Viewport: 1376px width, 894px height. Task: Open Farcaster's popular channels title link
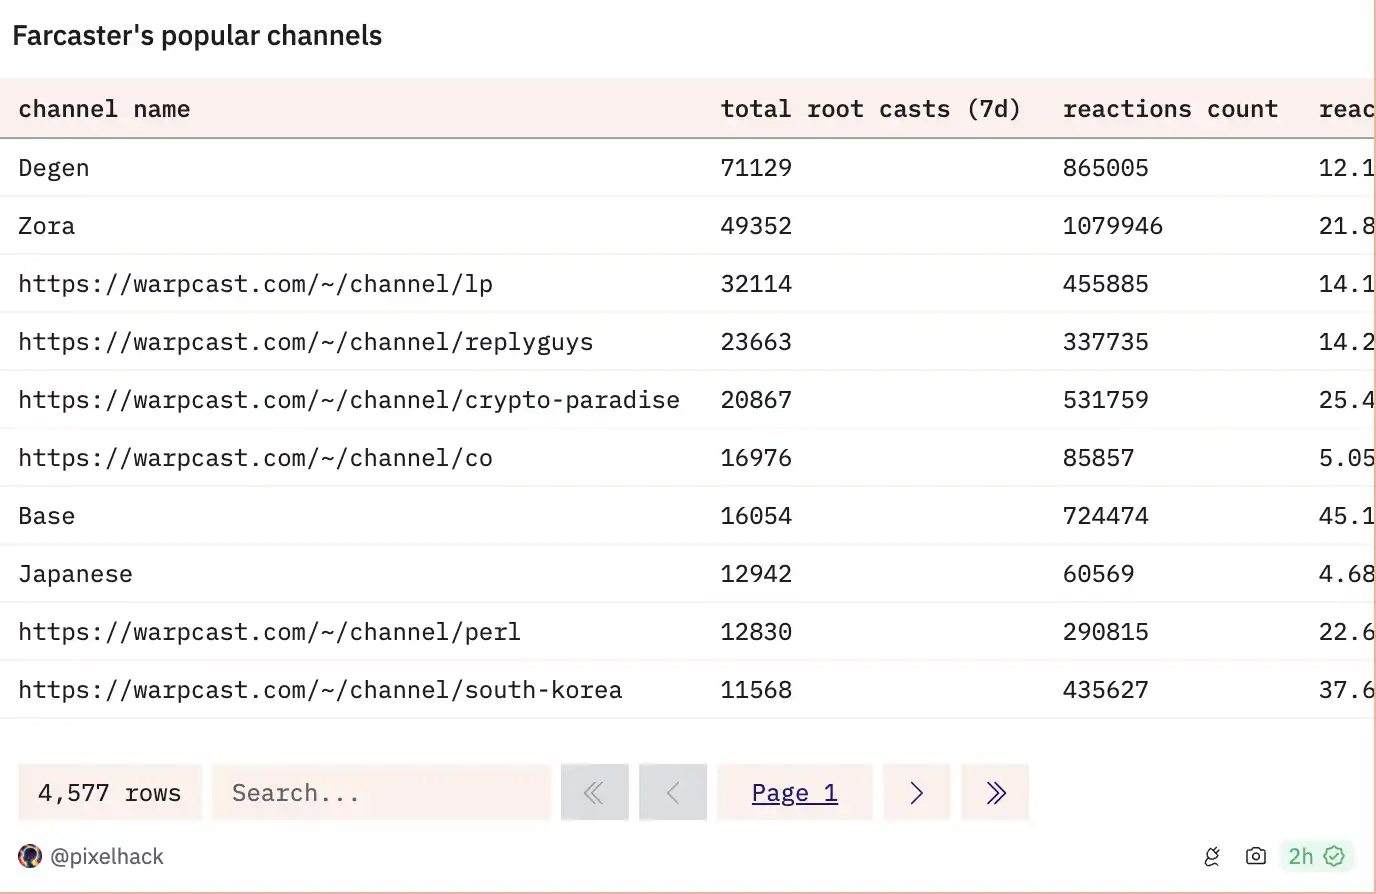(x=197, y=36)
